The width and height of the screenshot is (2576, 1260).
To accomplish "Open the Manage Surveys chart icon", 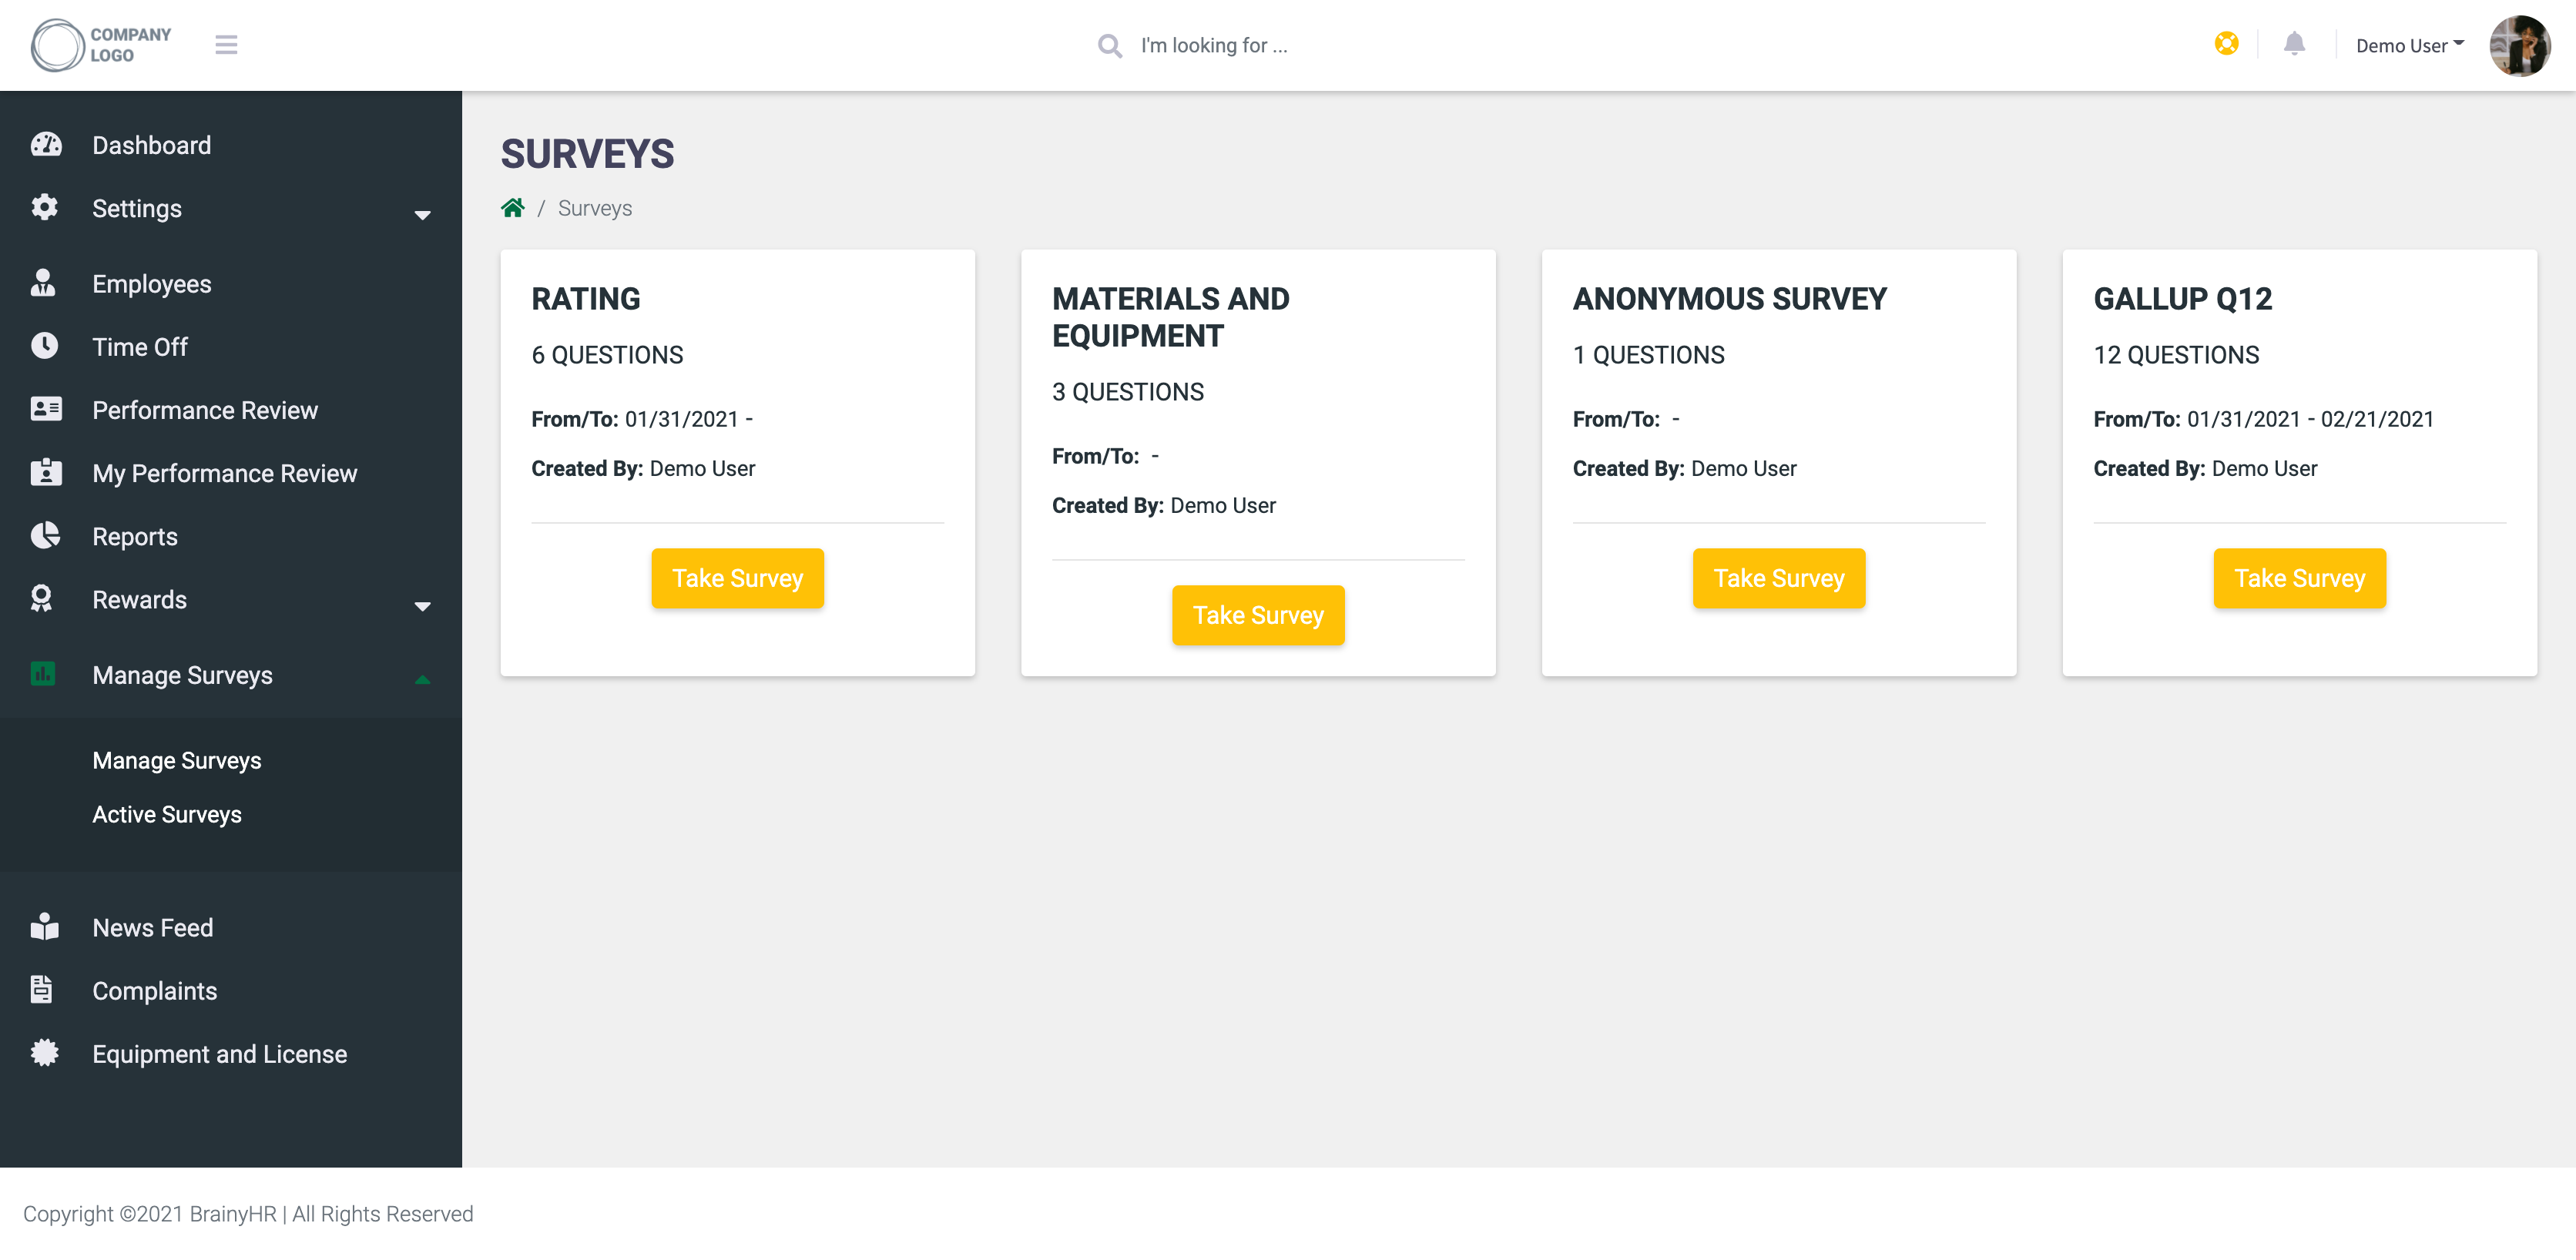I will 45,675.
